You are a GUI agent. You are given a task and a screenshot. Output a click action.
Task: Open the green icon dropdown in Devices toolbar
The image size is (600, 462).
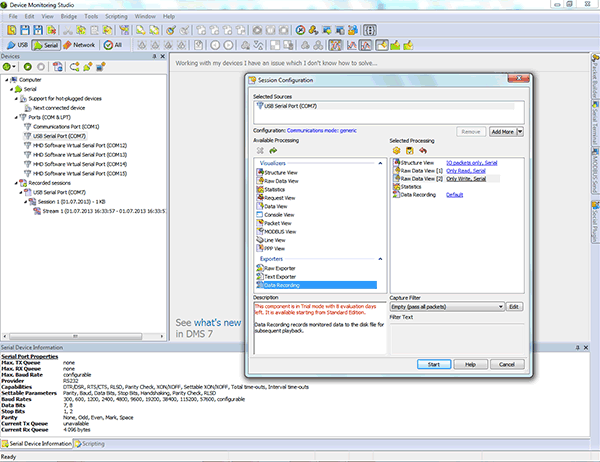click(14, 67)
